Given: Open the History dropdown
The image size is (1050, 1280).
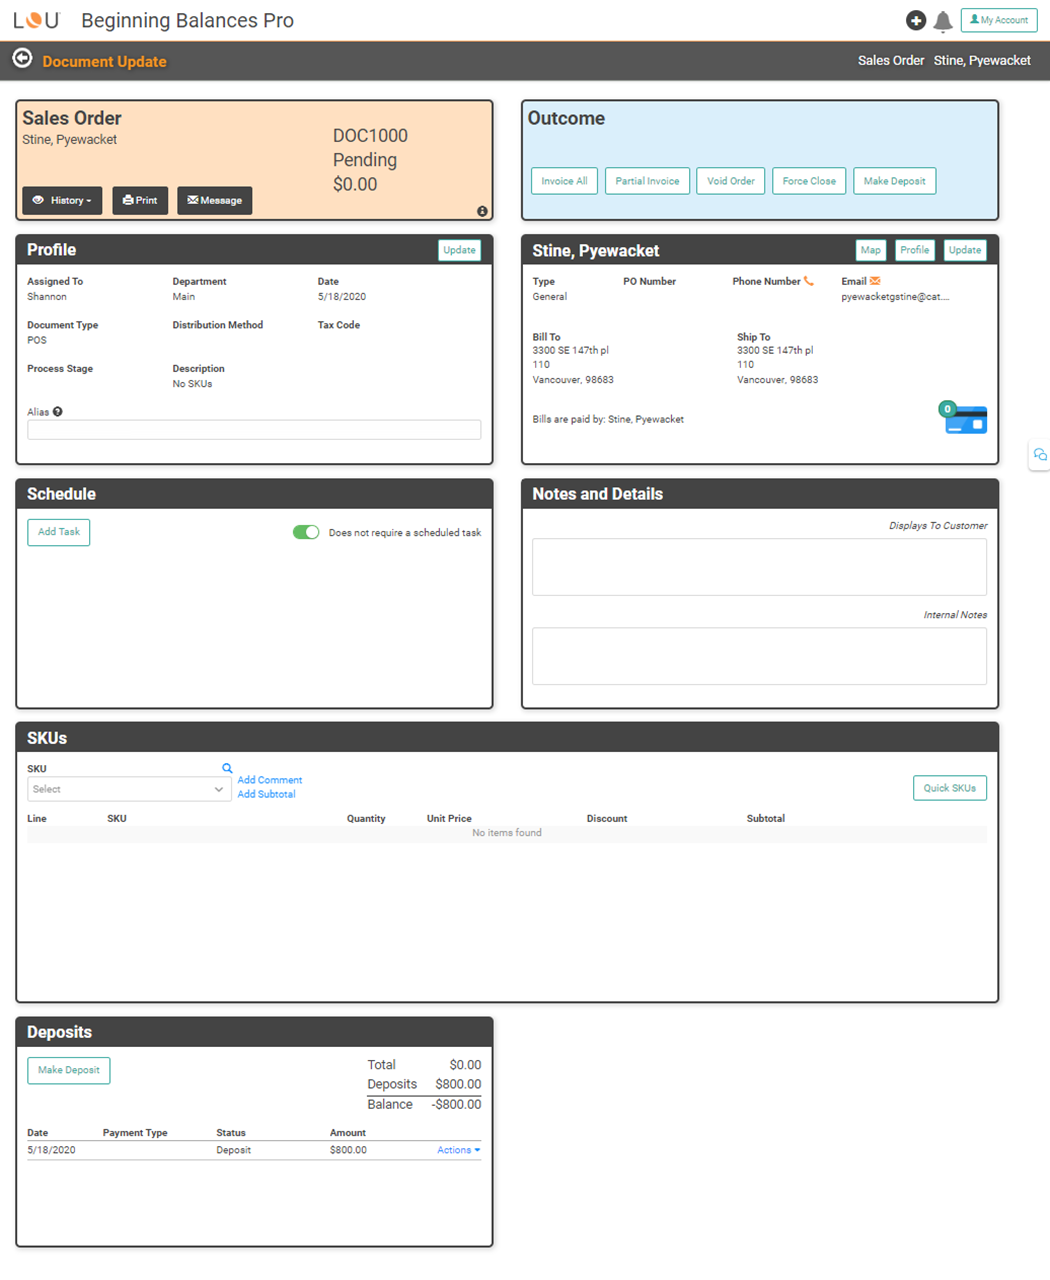Looking at the screenshot, I should coord(62,200).
